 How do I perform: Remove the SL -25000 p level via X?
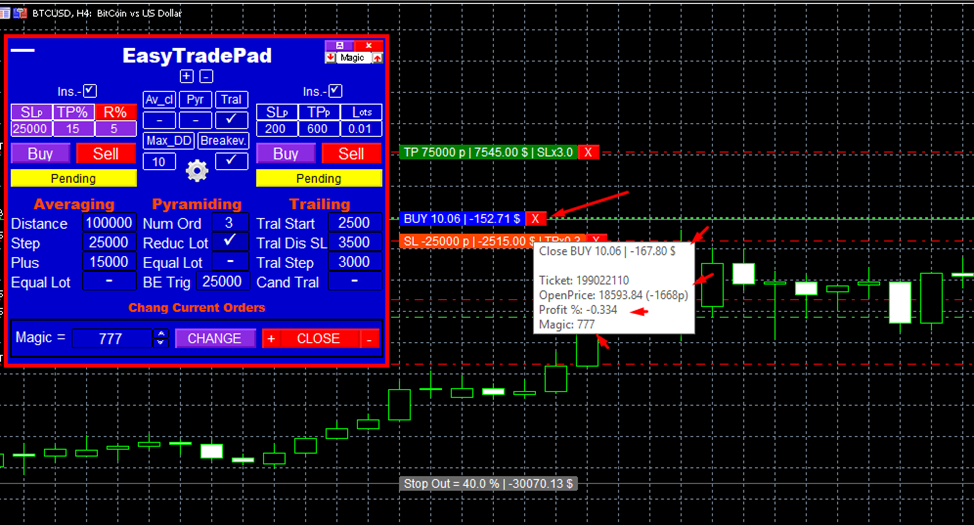click(x=596, y=240)
